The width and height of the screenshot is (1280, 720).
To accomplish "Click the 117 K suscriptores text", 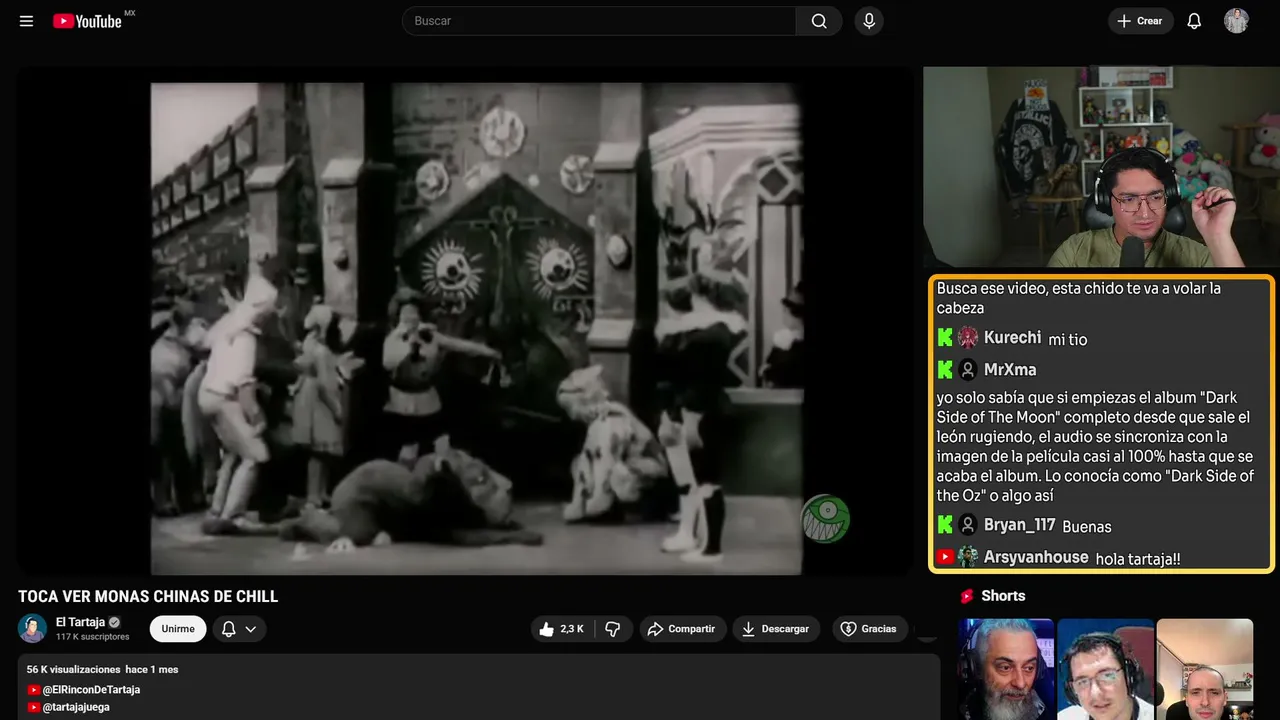I will [93, 637].
